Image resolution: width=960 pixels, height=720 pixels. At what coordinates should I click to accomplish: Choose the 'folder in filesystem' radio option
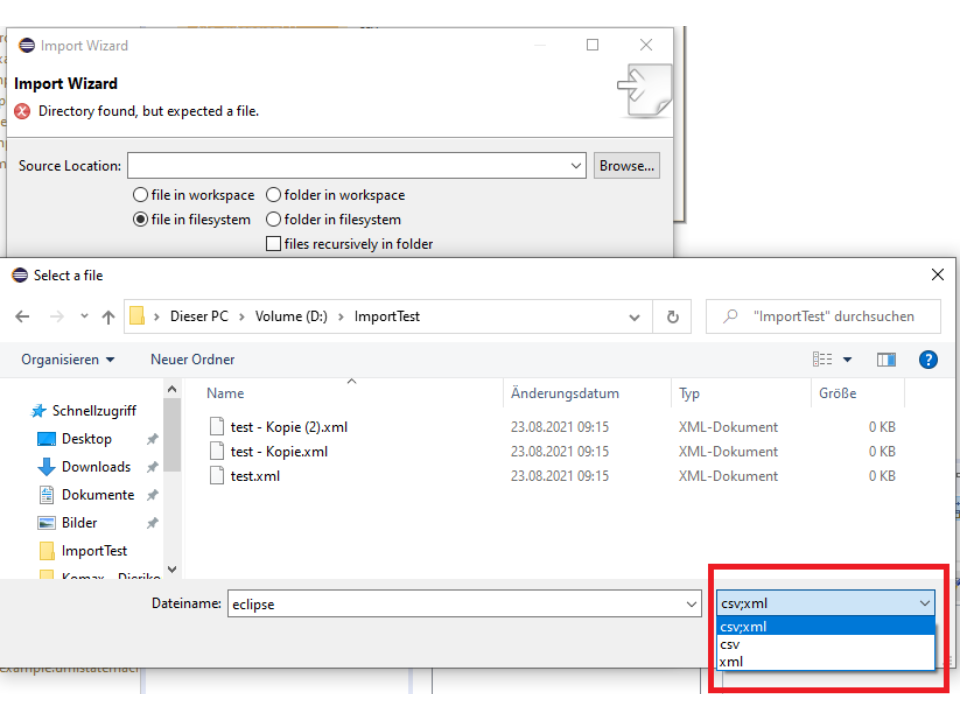(x=274, y=220)
